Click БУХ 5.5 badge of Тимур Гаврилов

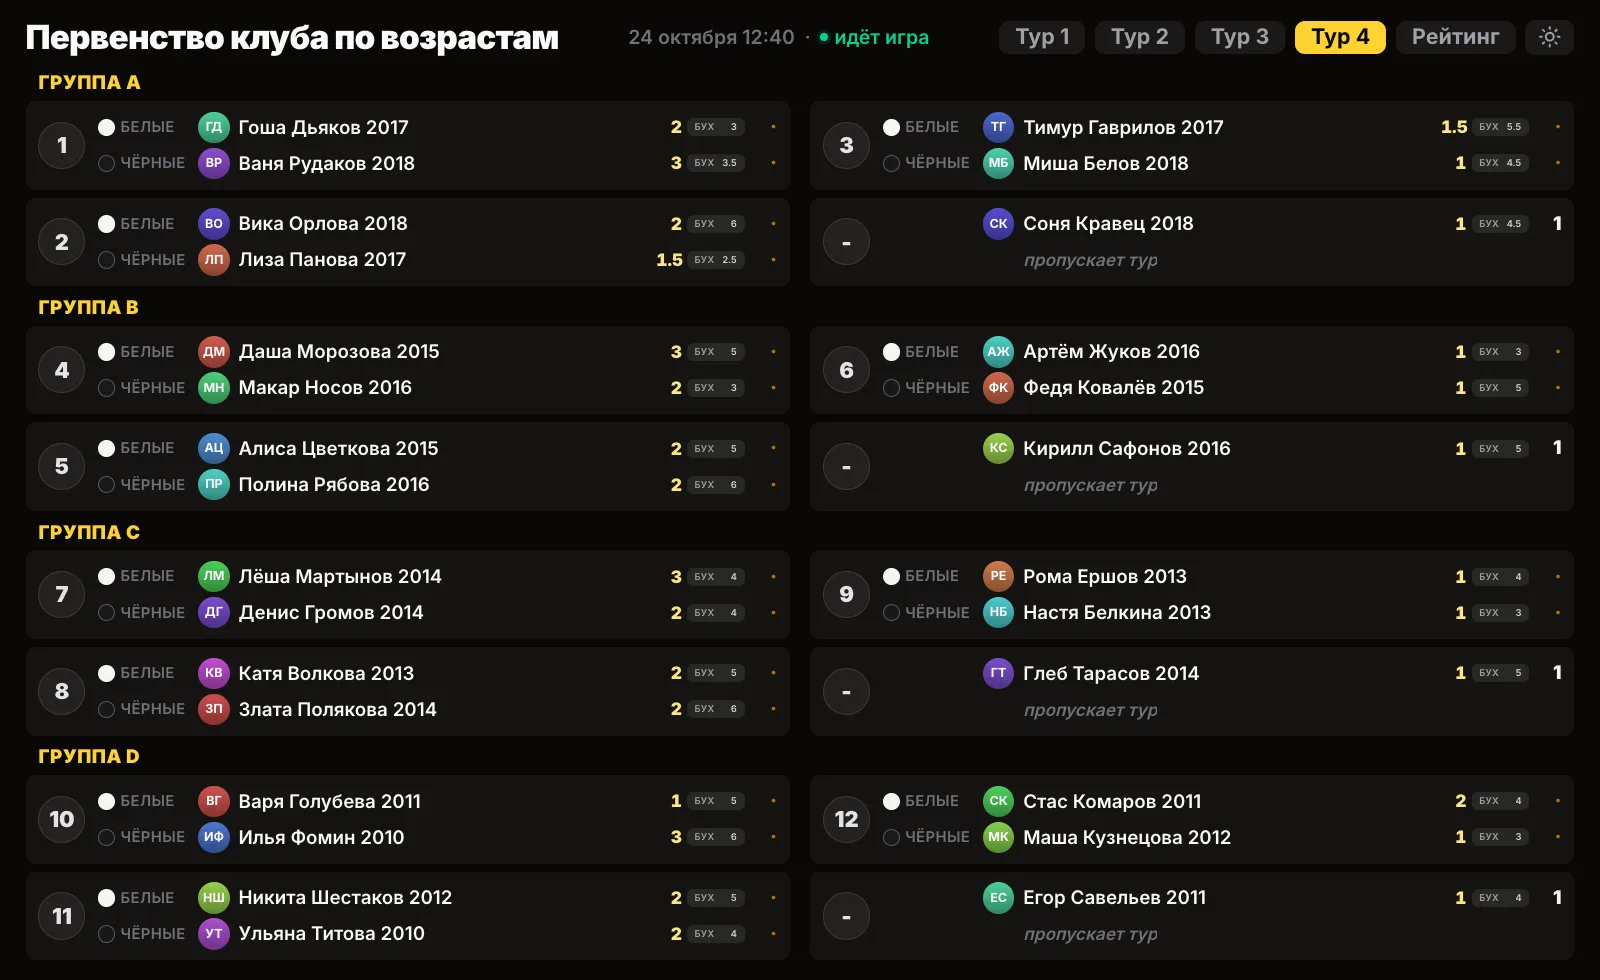pos(1500,127)
